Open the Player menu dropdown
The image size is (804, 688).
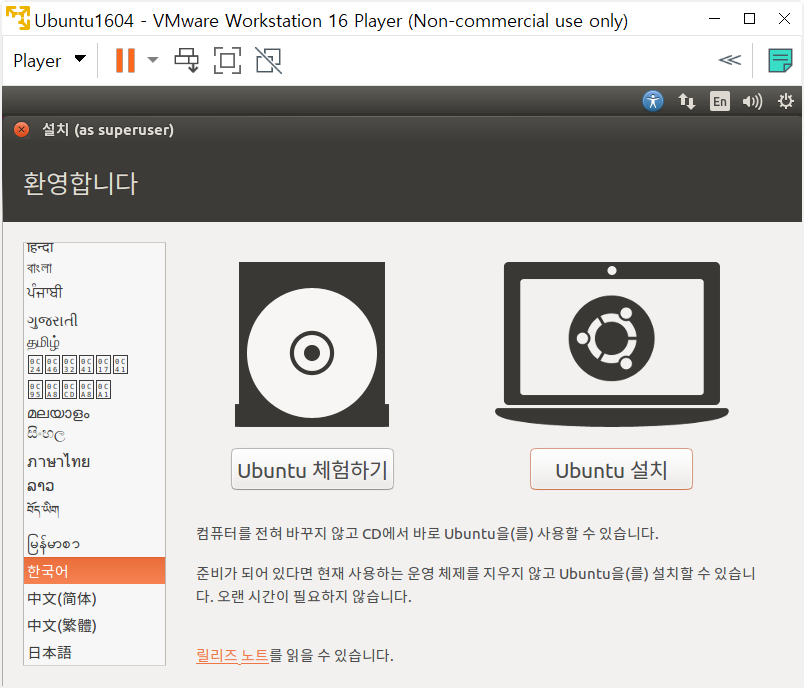[49, 60]
